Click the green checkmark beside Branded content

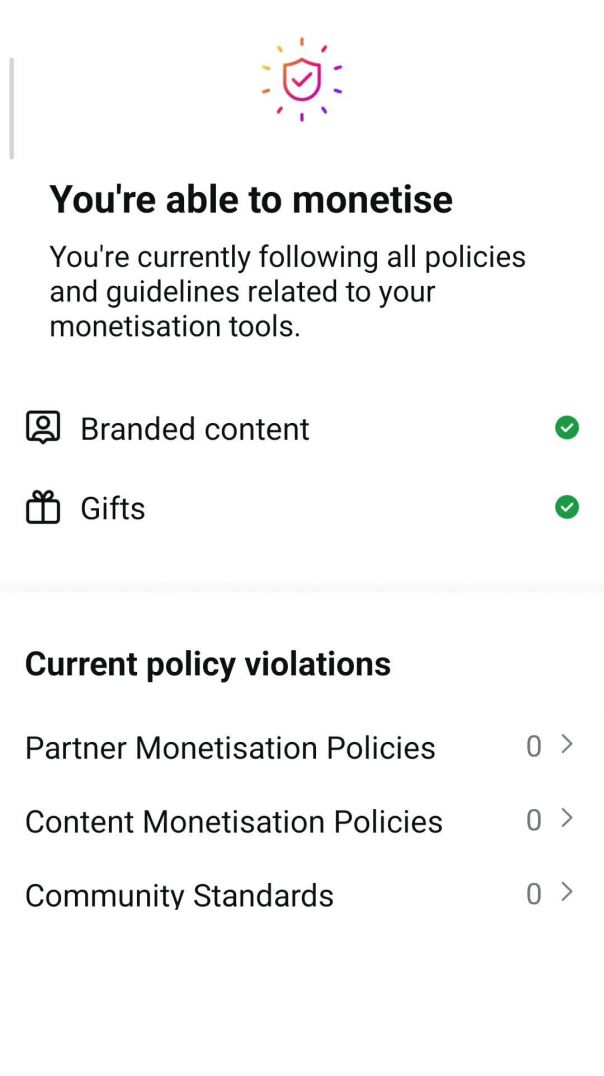(567, 428)
